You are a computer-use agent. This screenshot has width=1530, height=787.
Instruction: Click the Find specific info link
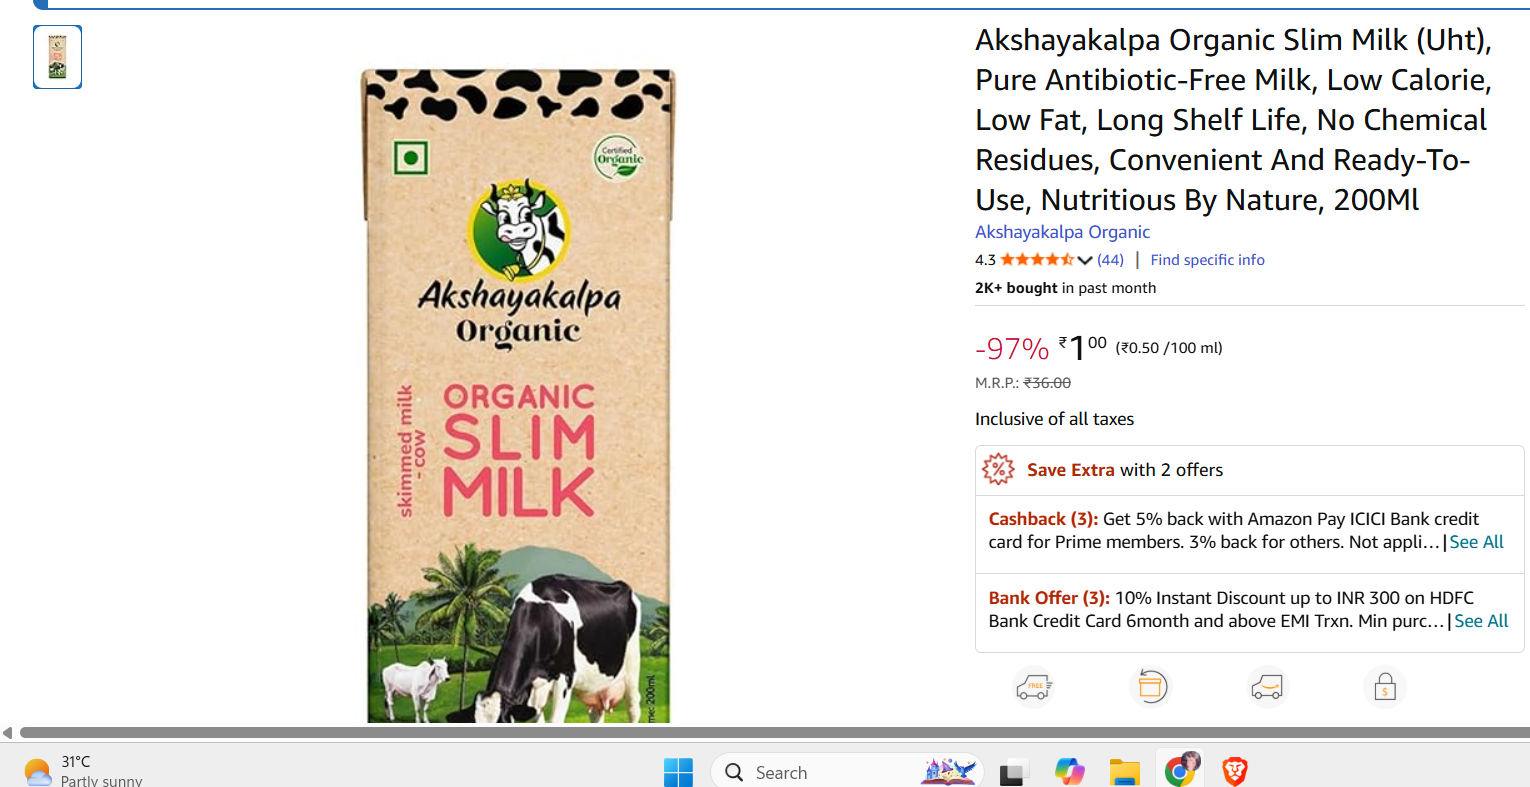(x=1207, y=260)
